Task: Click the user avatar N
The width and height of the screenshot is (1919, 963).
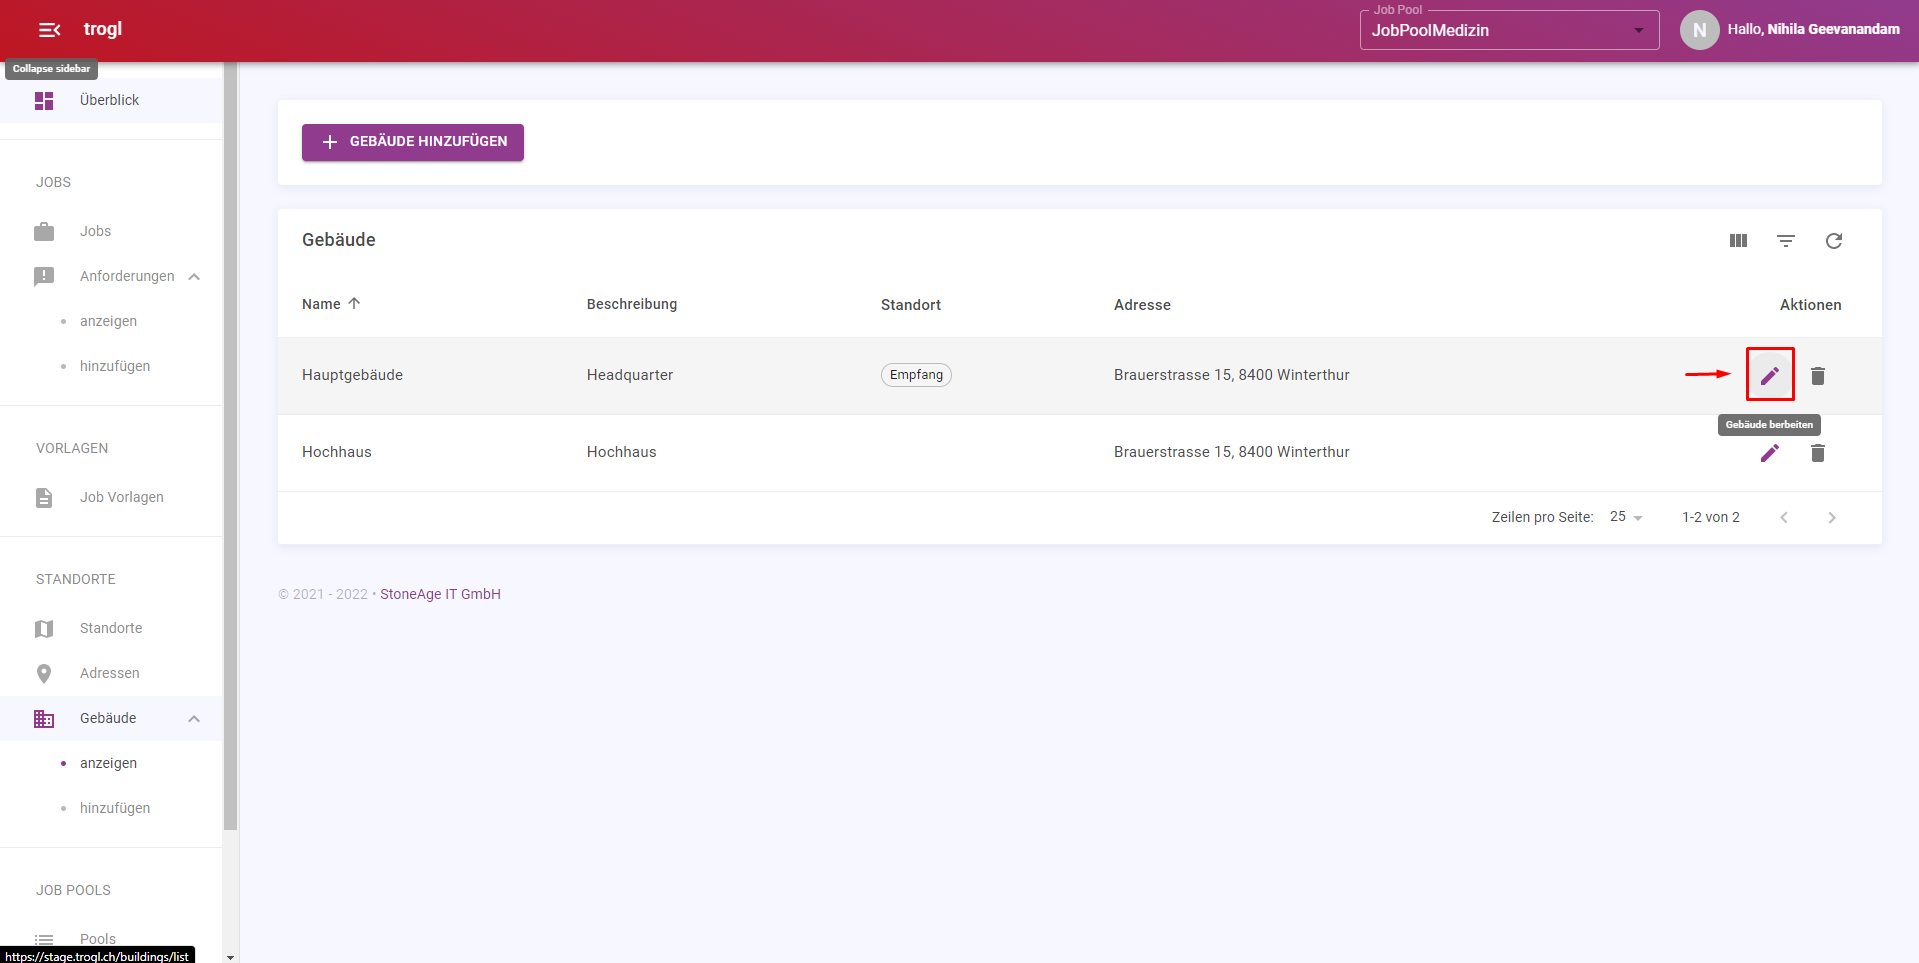Action: tap(1699, 30)
